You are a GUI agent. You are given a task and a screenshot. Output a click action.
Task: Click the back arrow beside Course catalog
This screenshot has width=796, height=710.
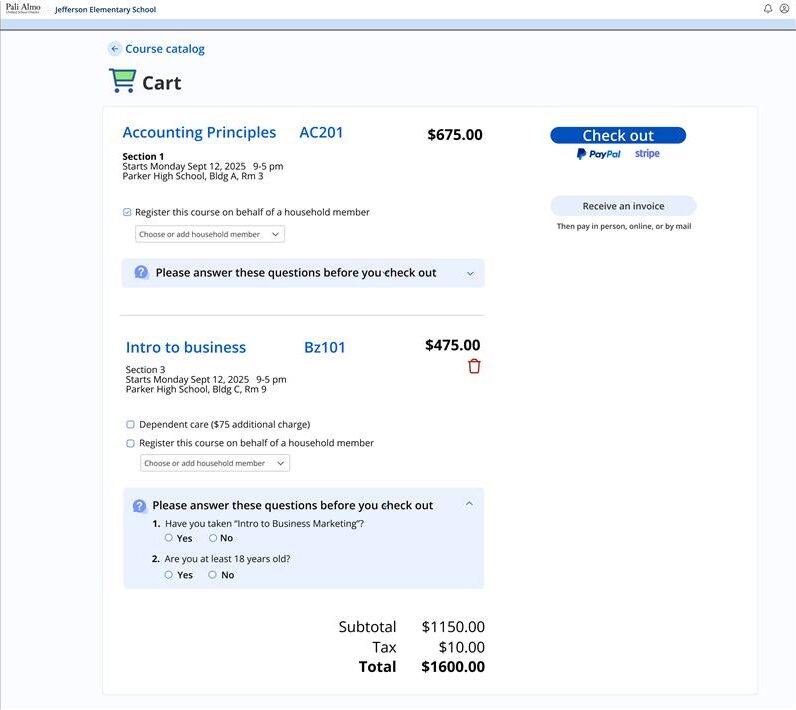pyautogui.click(x=114, y=49)
